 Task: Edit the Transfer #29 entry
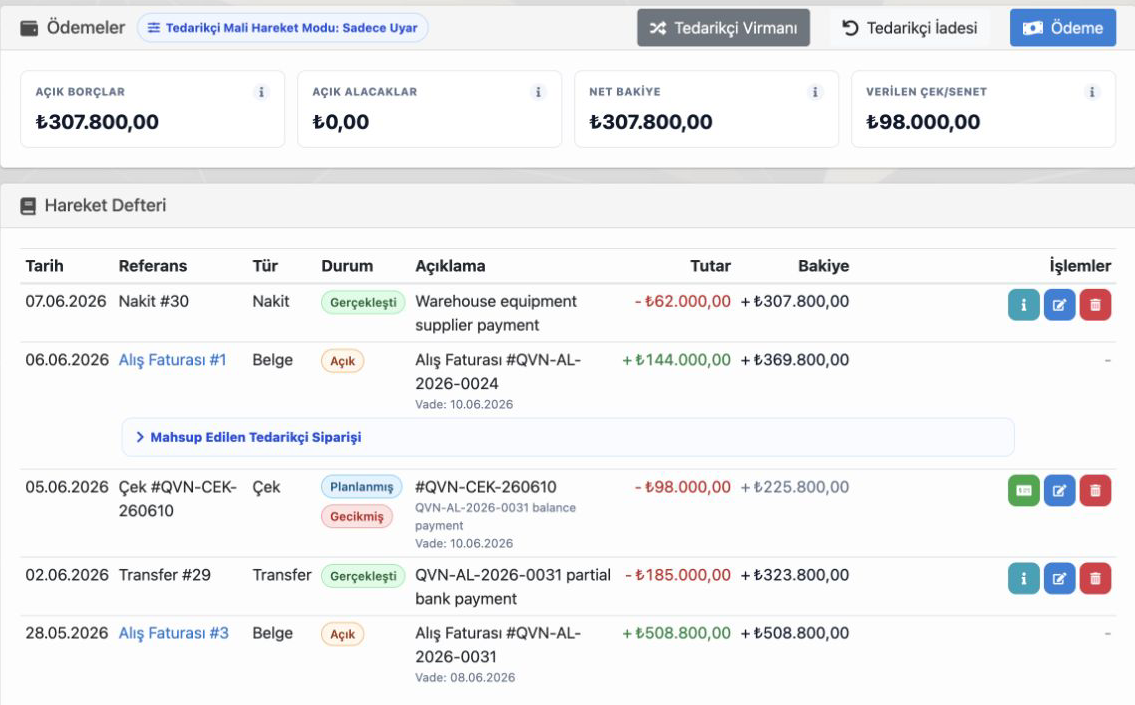point(1059,578)
